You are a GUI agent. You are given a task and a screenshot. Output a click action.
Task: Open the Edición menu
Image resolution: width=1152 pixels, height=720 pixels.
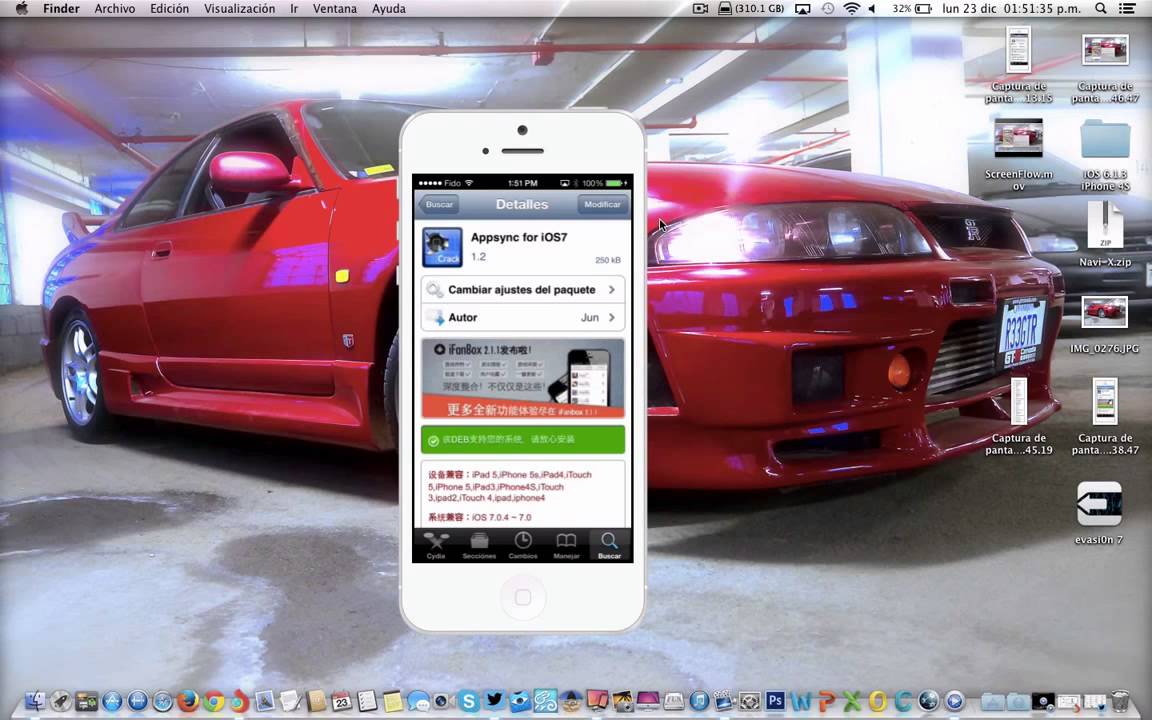(x=169, y=9)
